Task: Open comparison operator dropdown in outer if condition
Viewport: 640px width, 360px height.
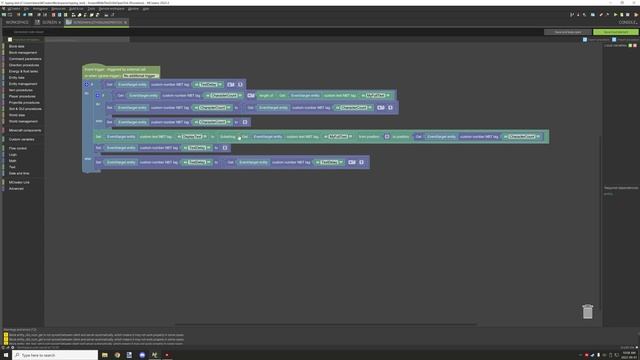Action: coord(231,84)
